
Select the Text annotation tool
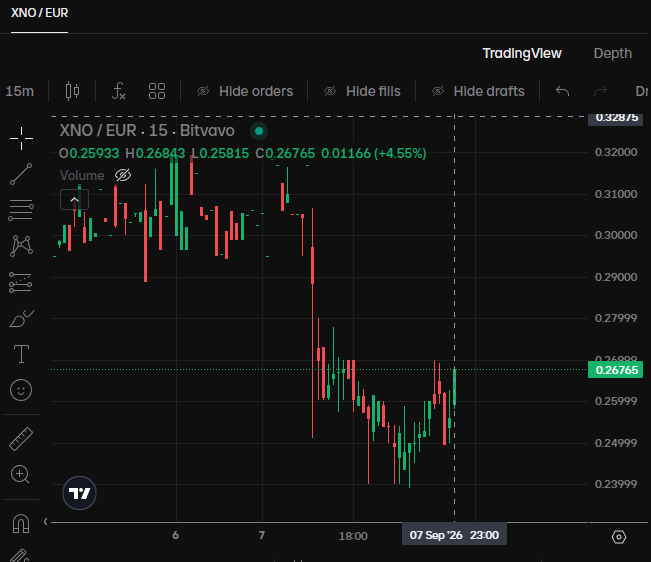[22, 354]
